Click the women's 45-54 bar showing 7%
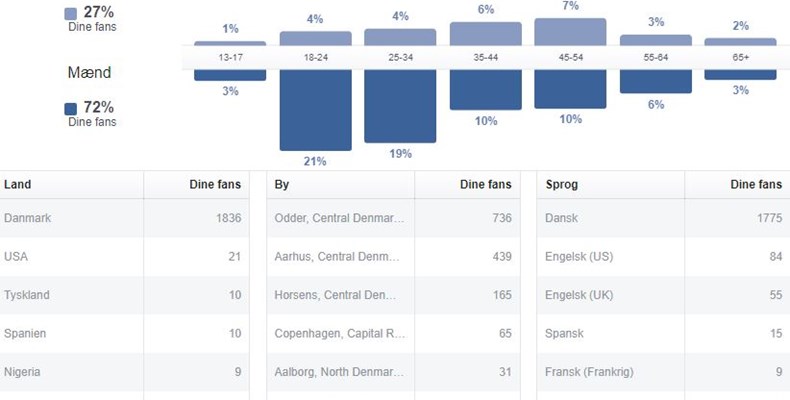Image resolution: width=790 pixels, height=400 pixels. [570, 32]
